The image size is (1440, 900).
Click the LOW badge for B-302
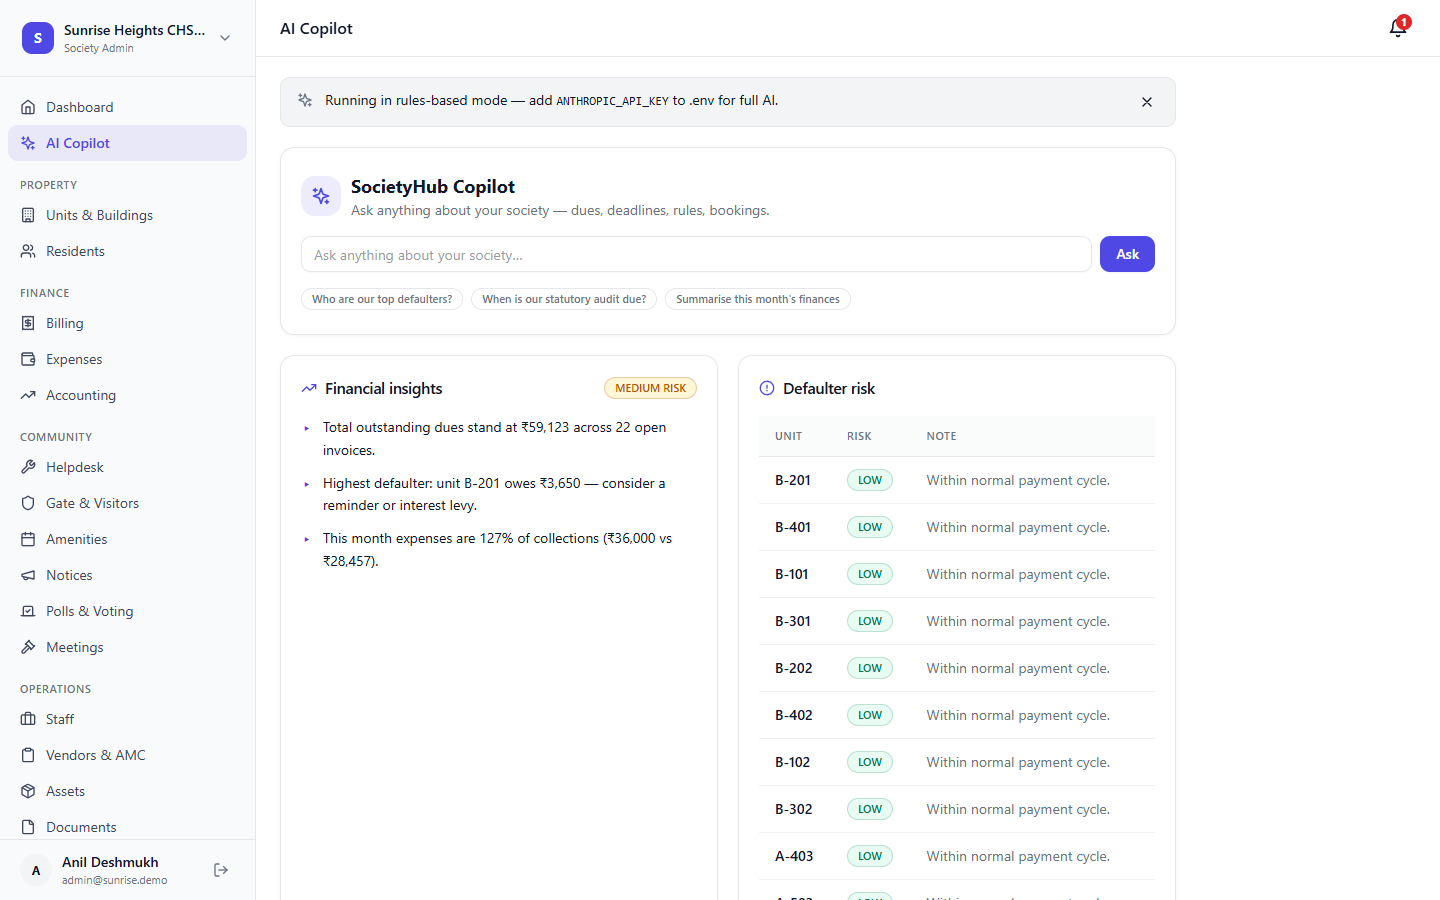[870, 809]
